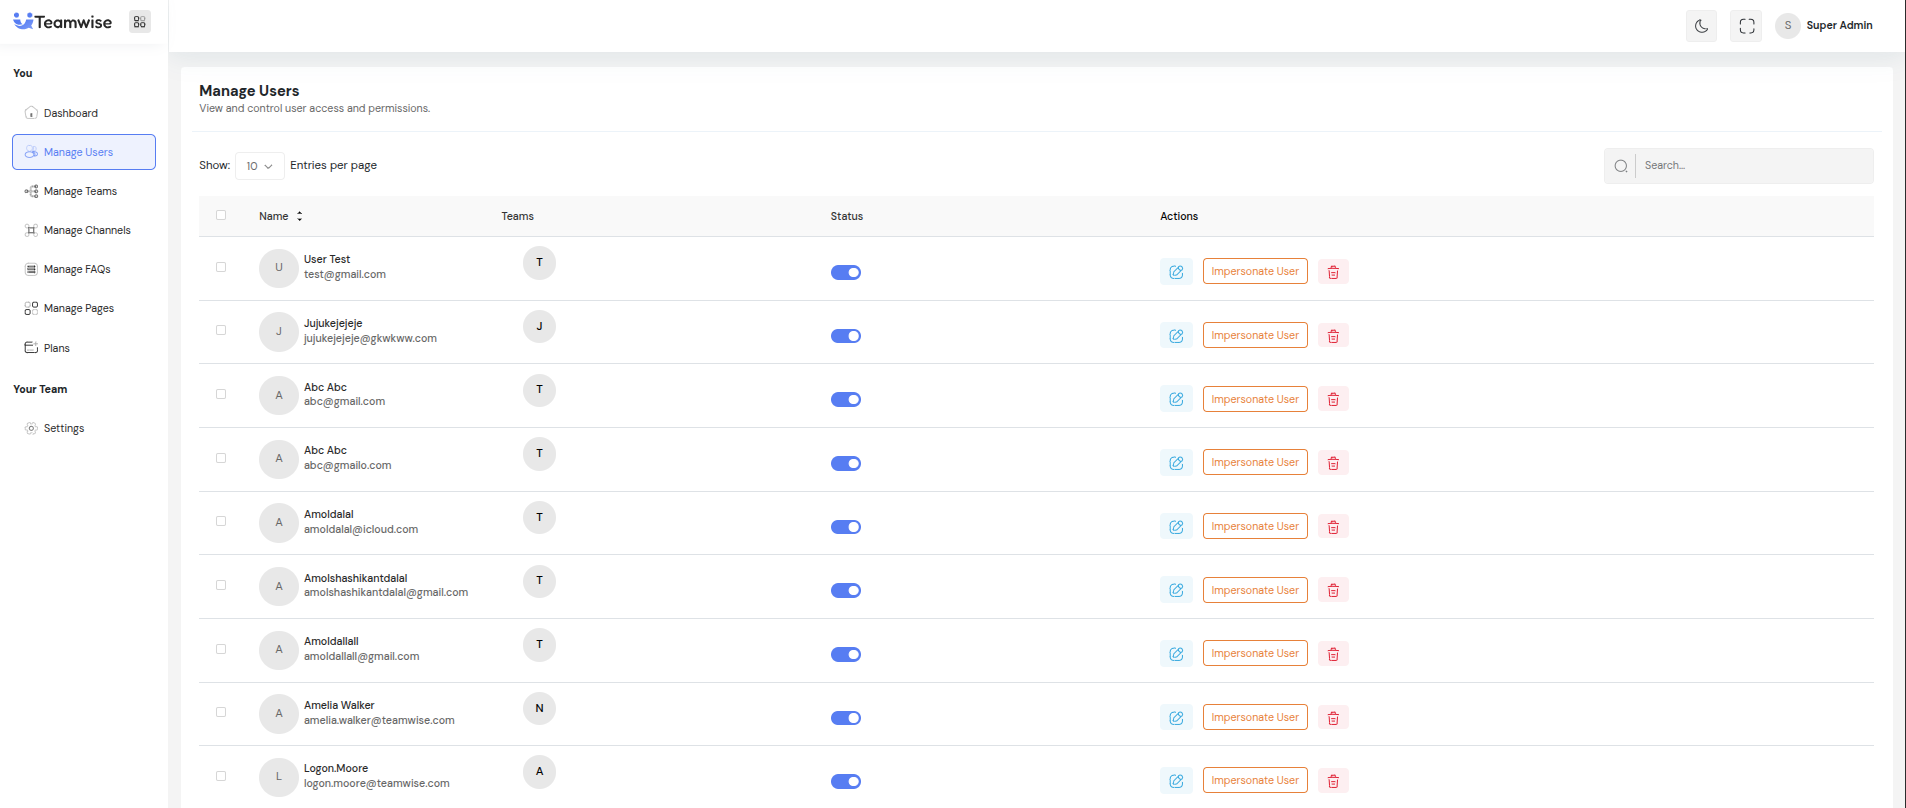1906x808 pixels.
Task: Click the Search input field
Action: [1753, 166]
